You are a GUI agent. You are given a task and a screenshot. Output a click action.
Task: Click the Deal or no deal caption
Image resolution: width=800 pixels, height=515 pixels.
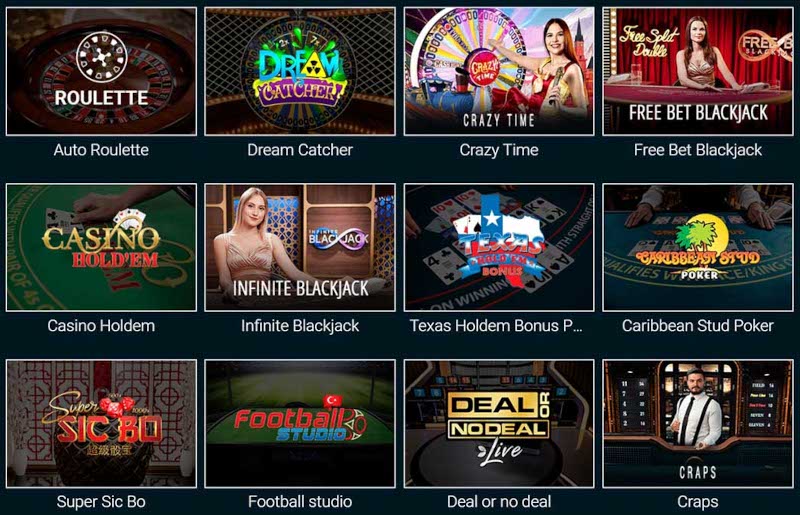pos(499,502)
